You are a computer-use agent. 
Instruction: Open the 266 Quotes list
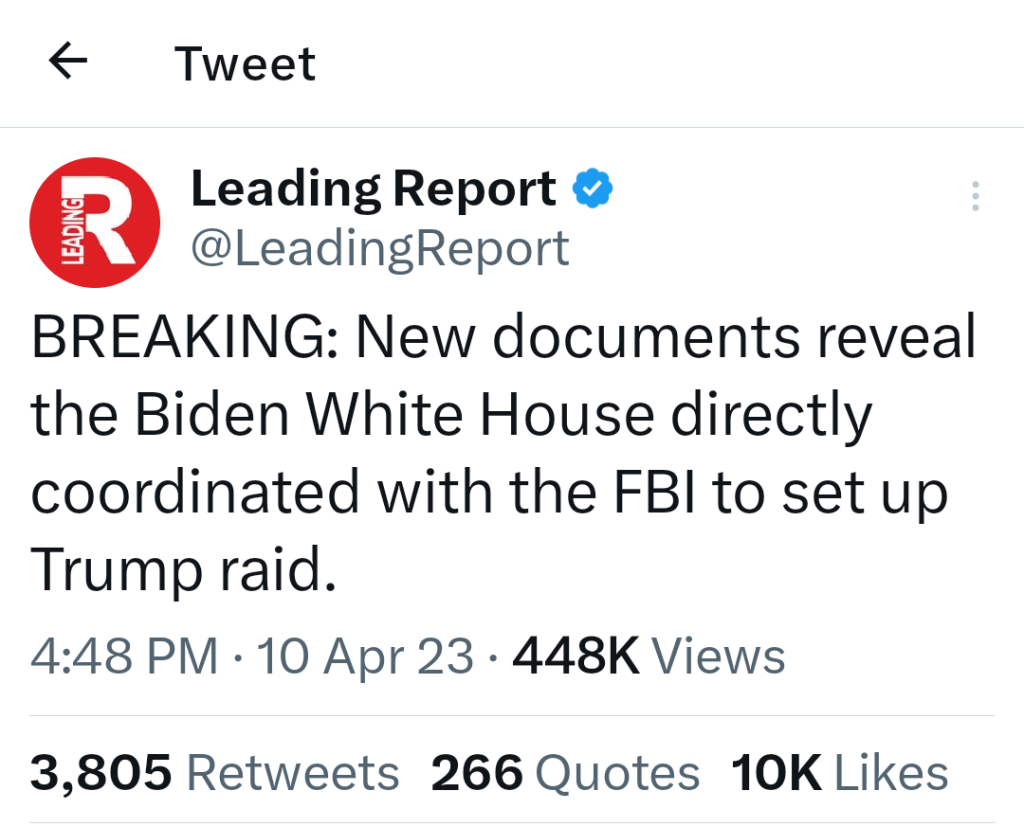click(565, 773)
